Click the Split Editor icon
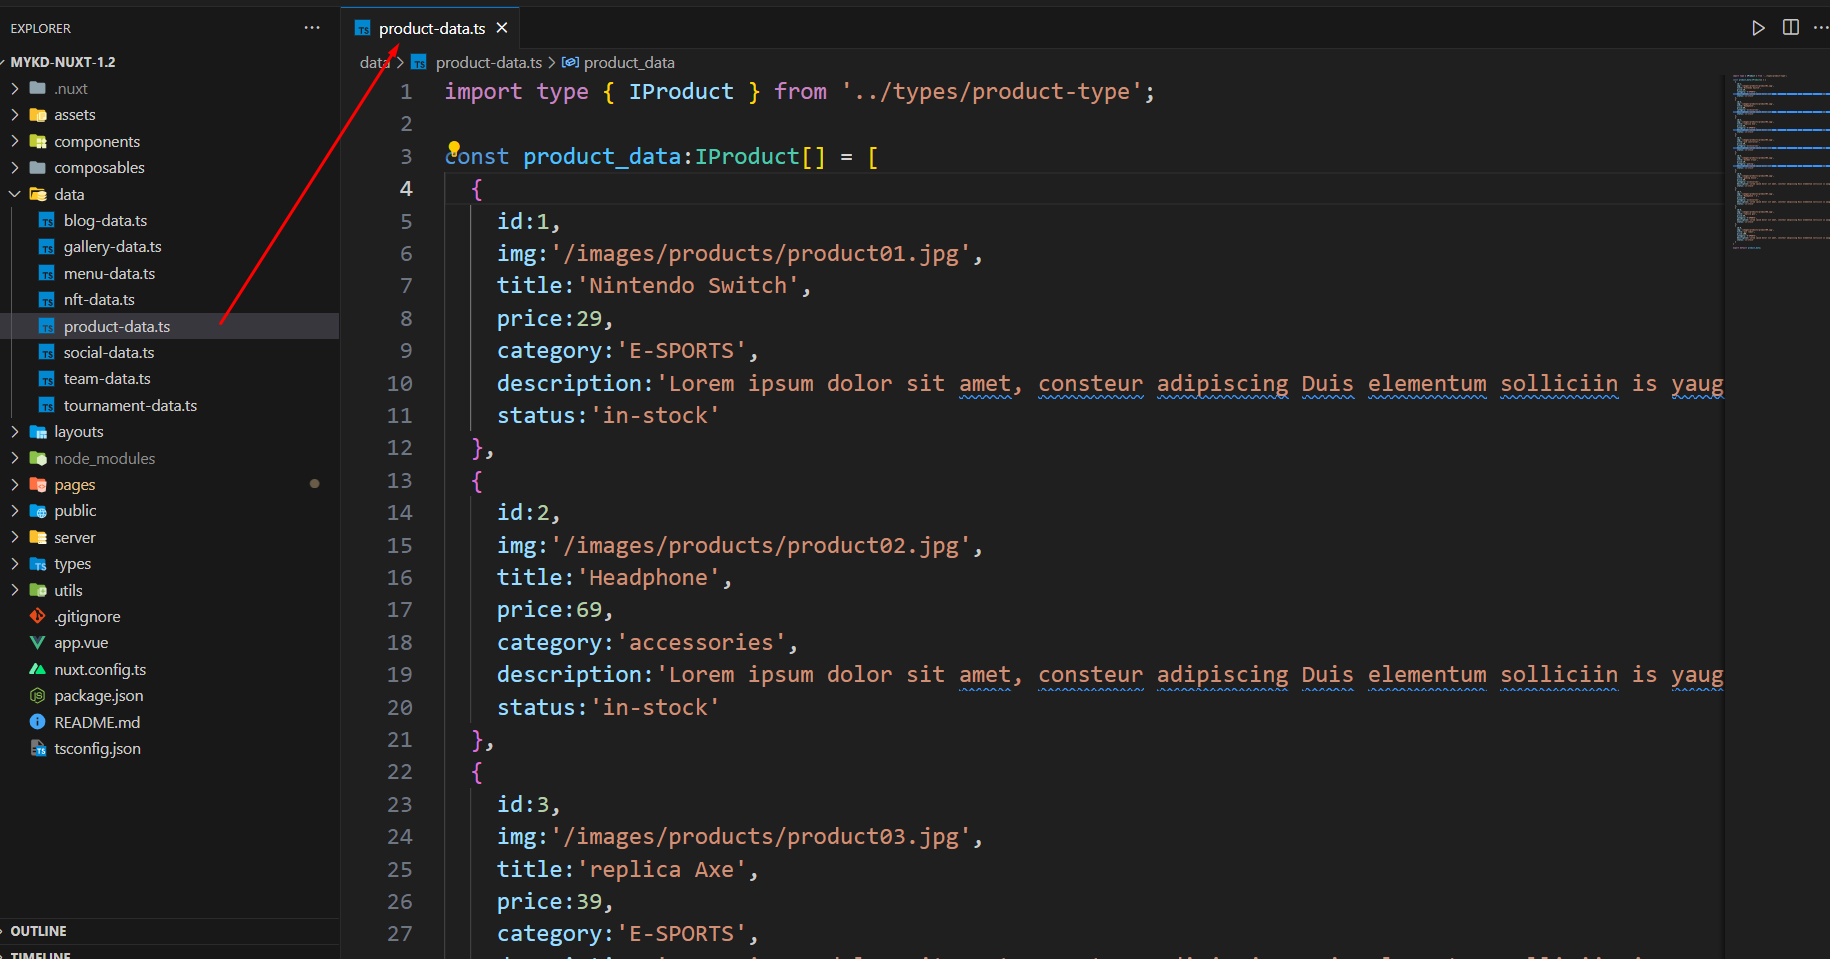 click(x=1791, y=28)
